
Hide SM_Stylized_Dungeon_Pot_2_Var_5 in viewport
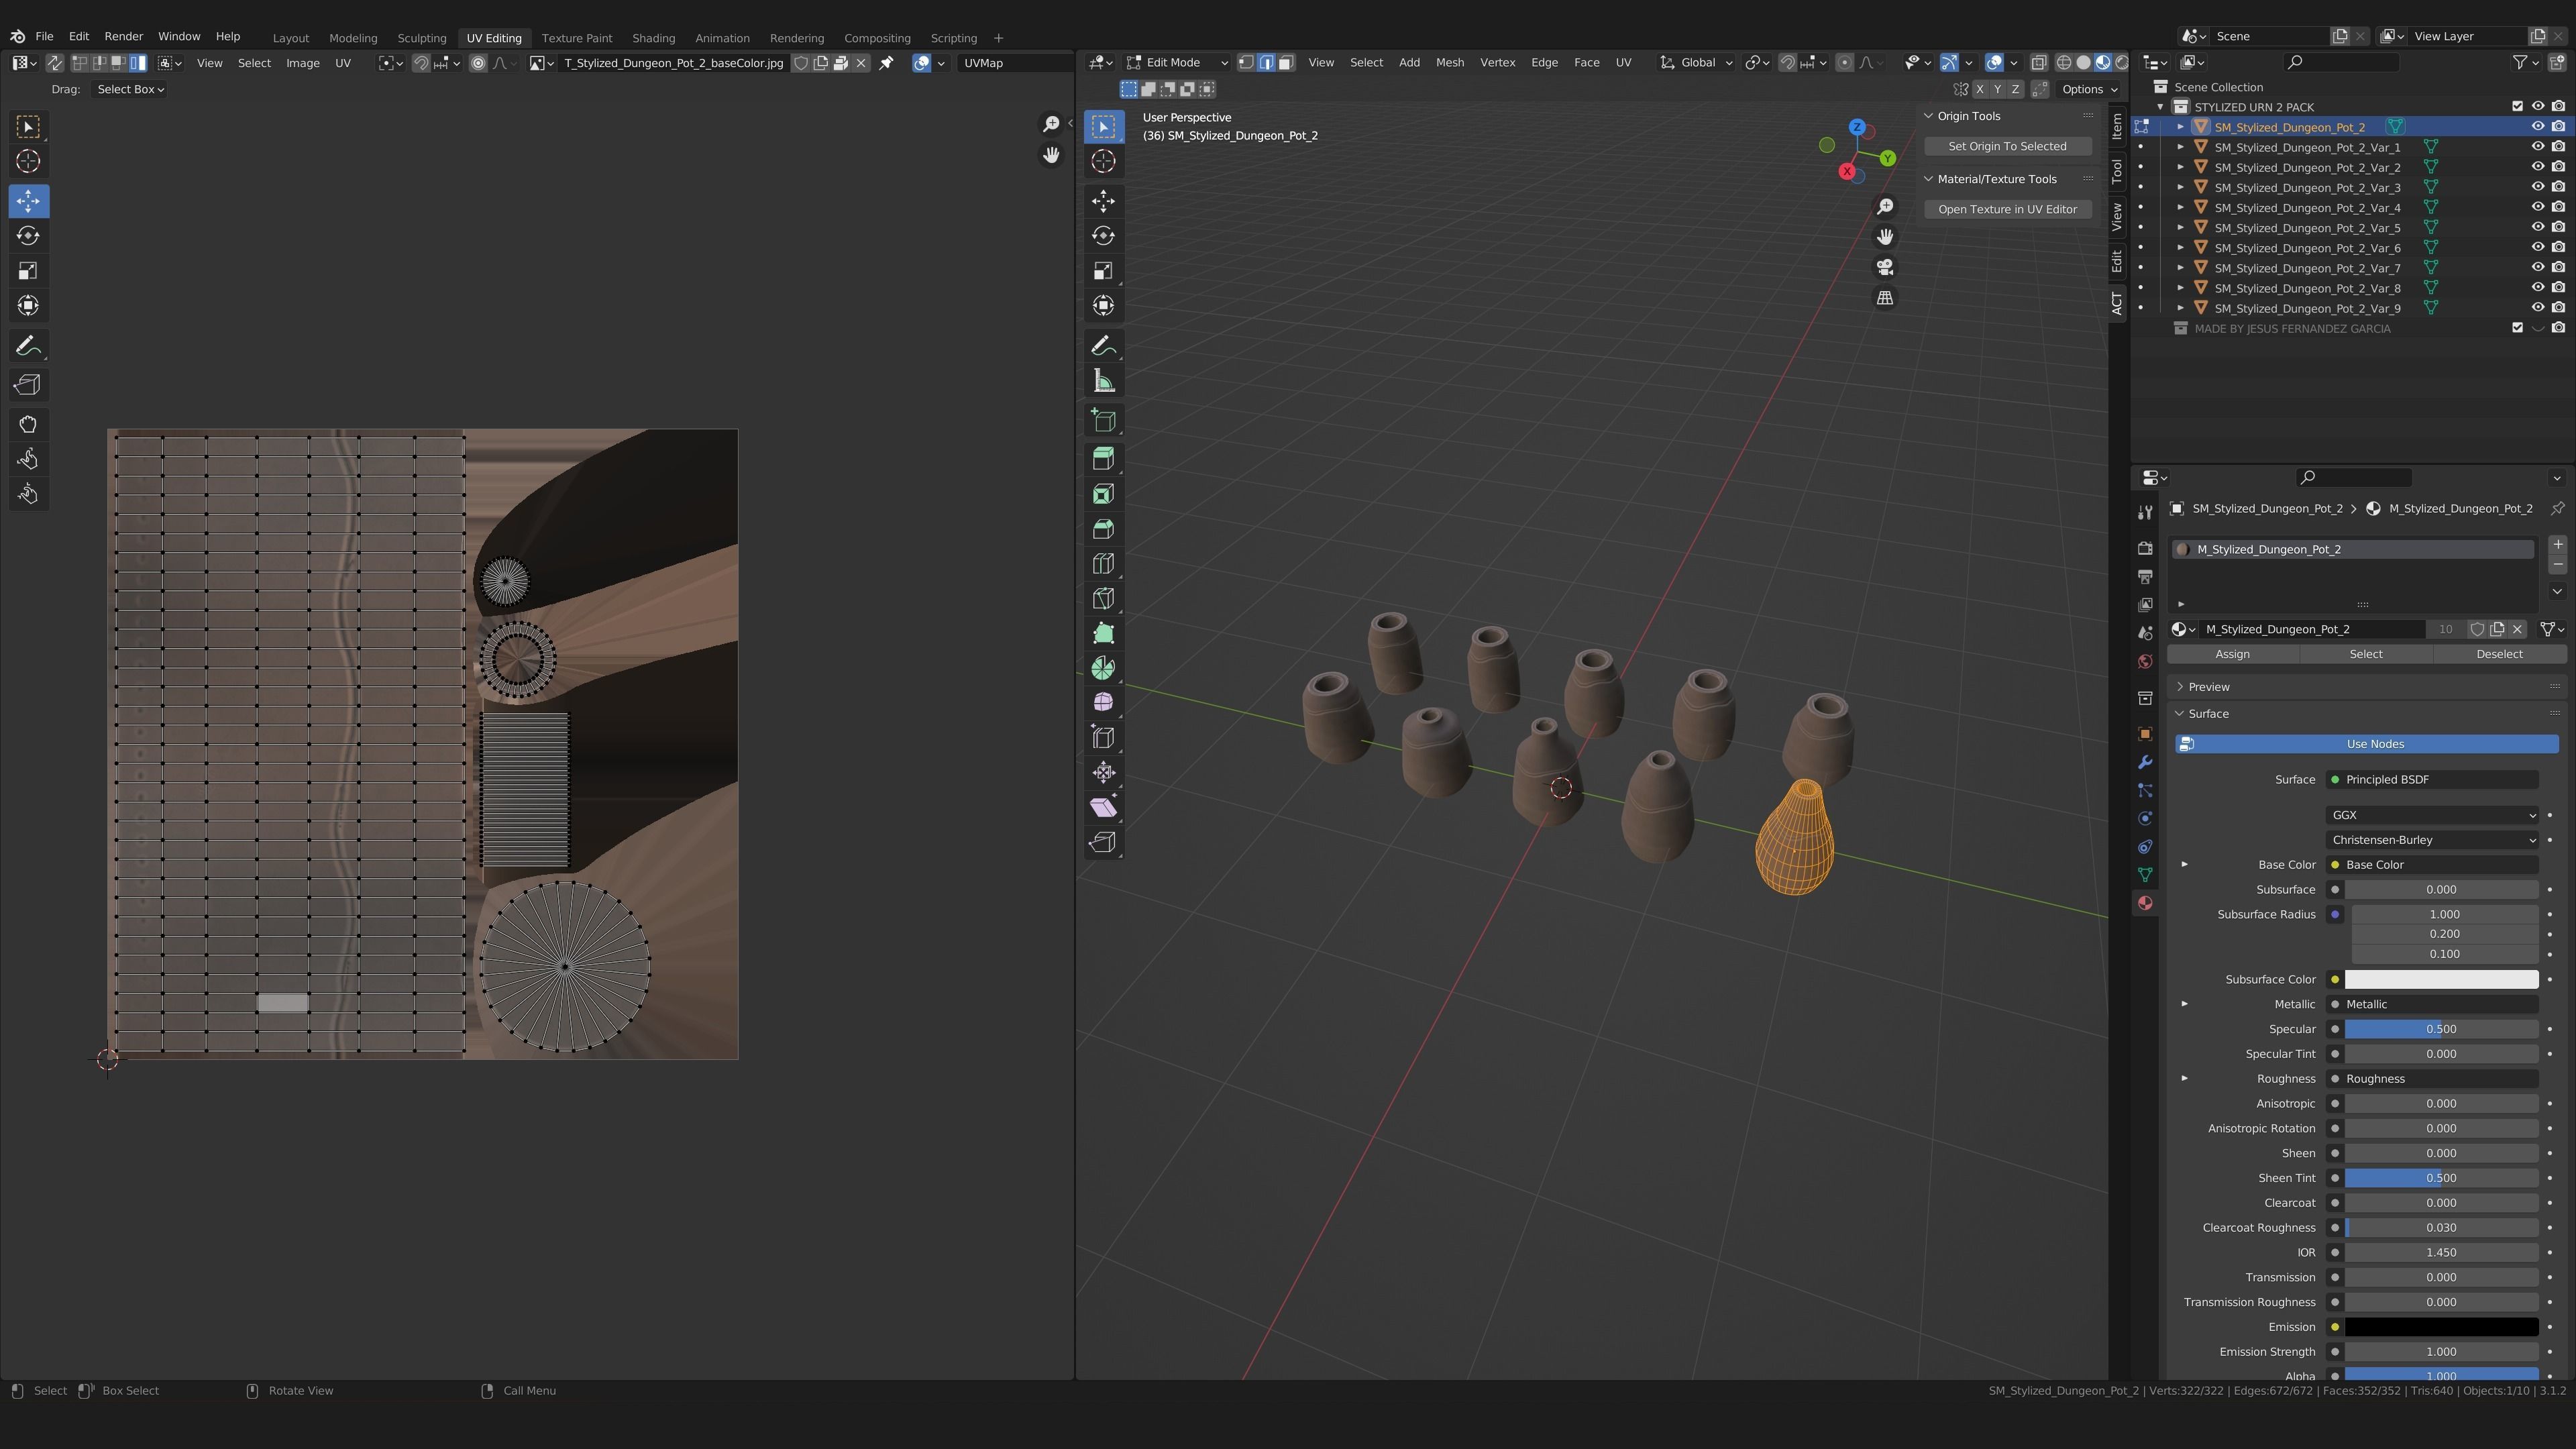tap(2537, 228)
